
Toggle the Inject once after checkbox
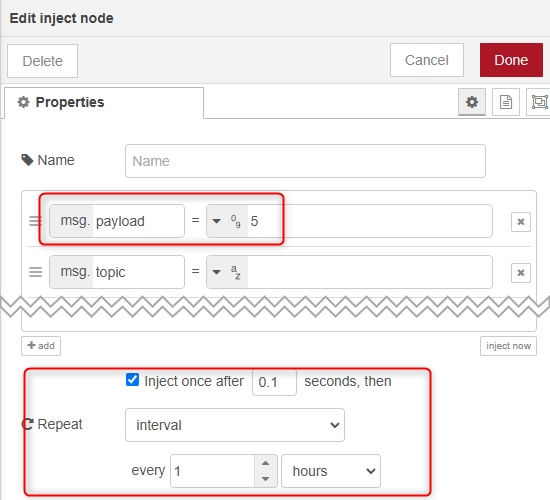point(132,380)
